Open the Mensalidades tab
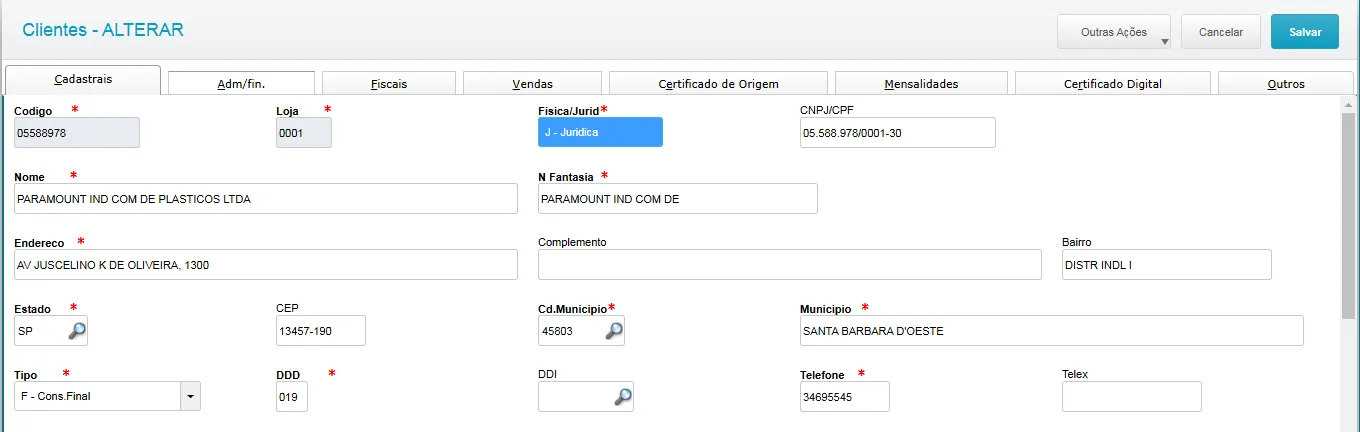Screen dimensions: 1360x432 (921, 84)
